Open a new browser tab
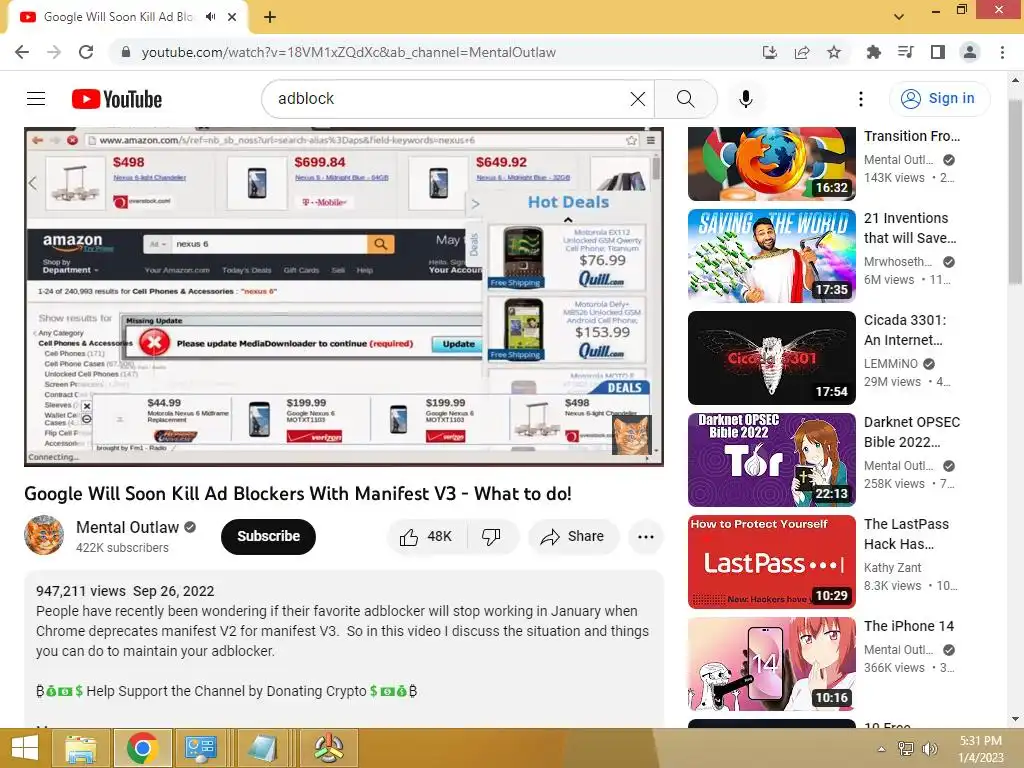Viewport: 1024px width, 768px height. pos(270,17)
